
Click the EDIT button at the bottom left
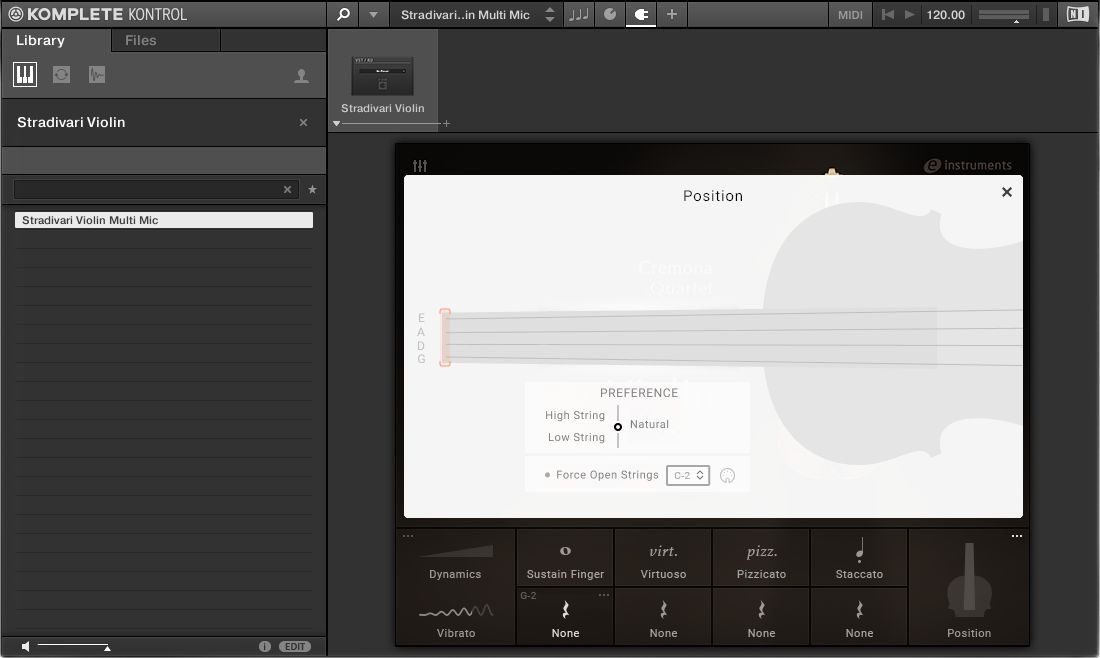294,646
